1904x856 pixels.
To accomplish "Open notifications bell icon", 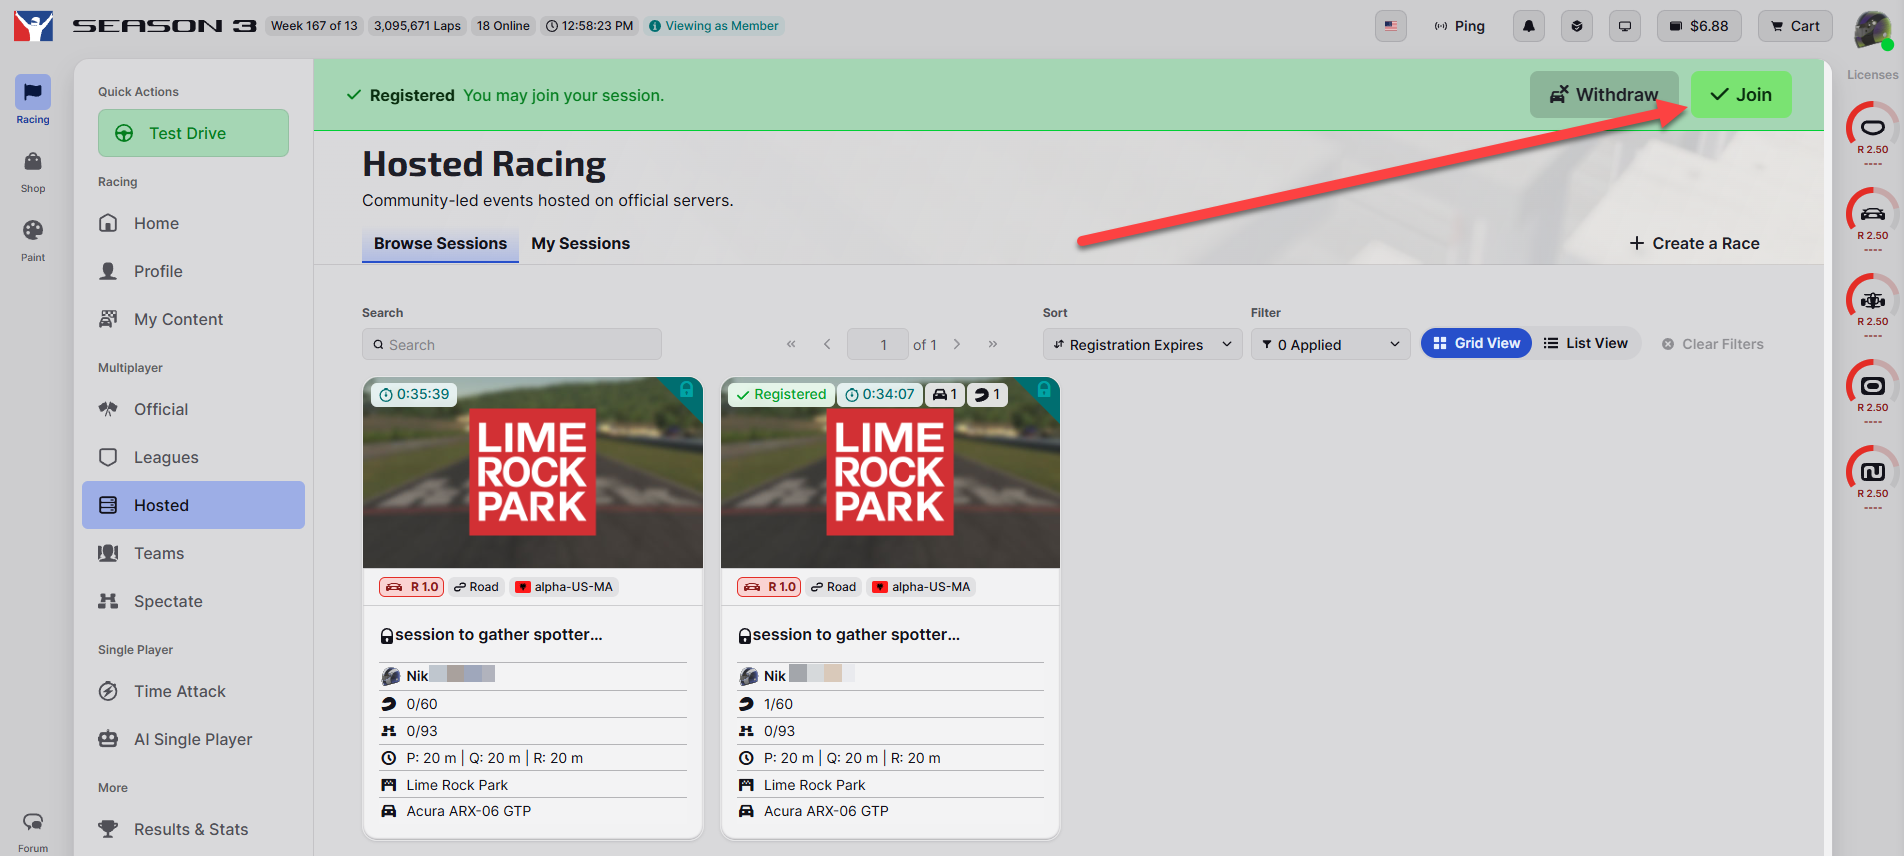I will pos(1528,26).
